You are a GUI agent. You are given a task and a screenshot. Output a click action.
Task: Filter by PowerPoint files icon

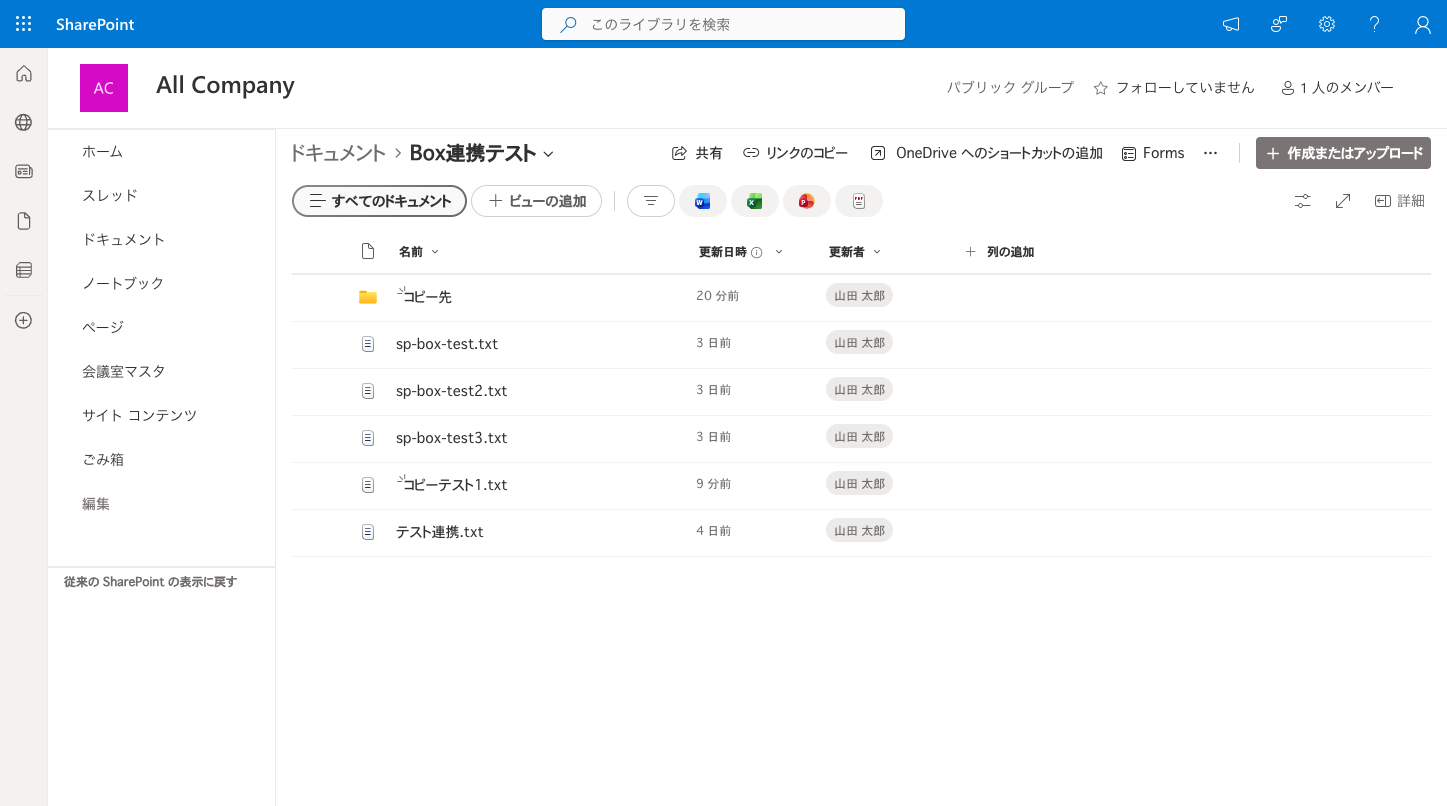tap(807, 201)
